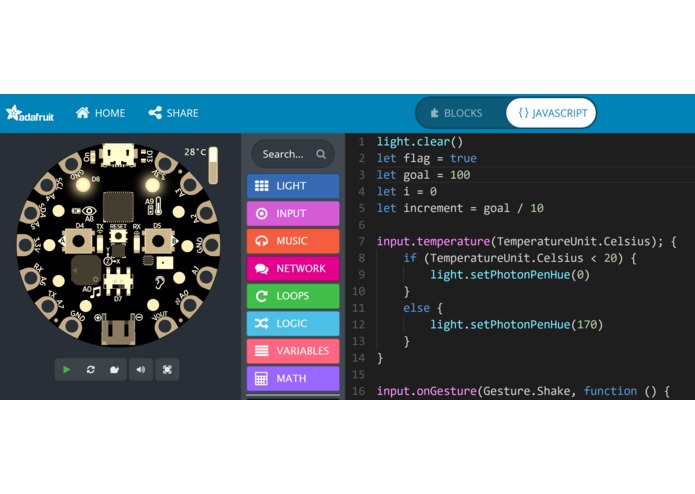Click the SCL A4 pad

pos(48,185)
